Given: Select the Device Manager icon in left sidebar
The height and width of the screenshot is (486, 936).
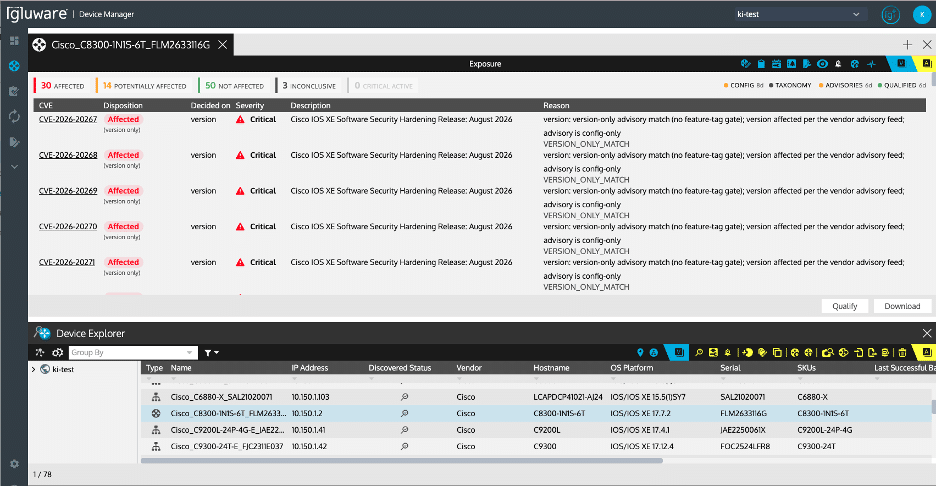Looking at the screenshot, I should [x=14, y=66].
